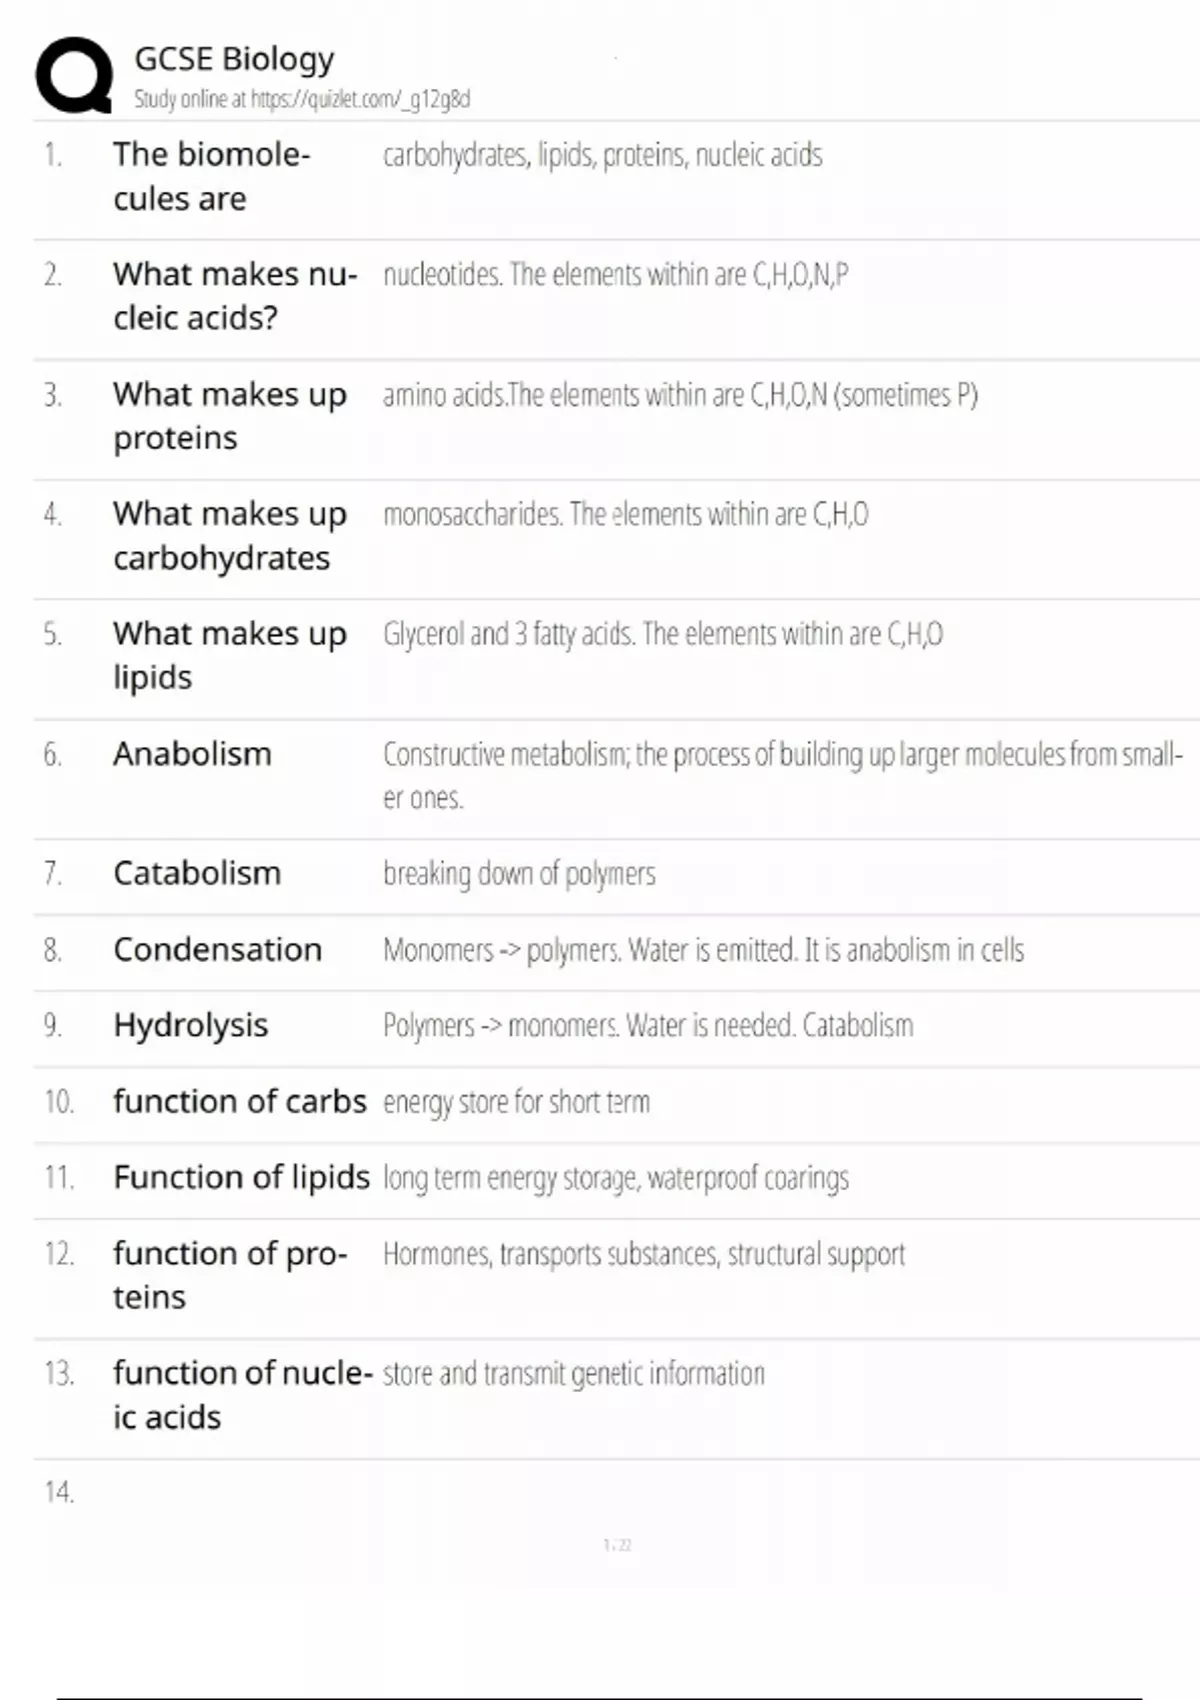Click the definition listing carbohydrates, lipids, proteins
Image resolution: width=1200 pixels, height=1700 pixels.
click(x=602, y=155)
